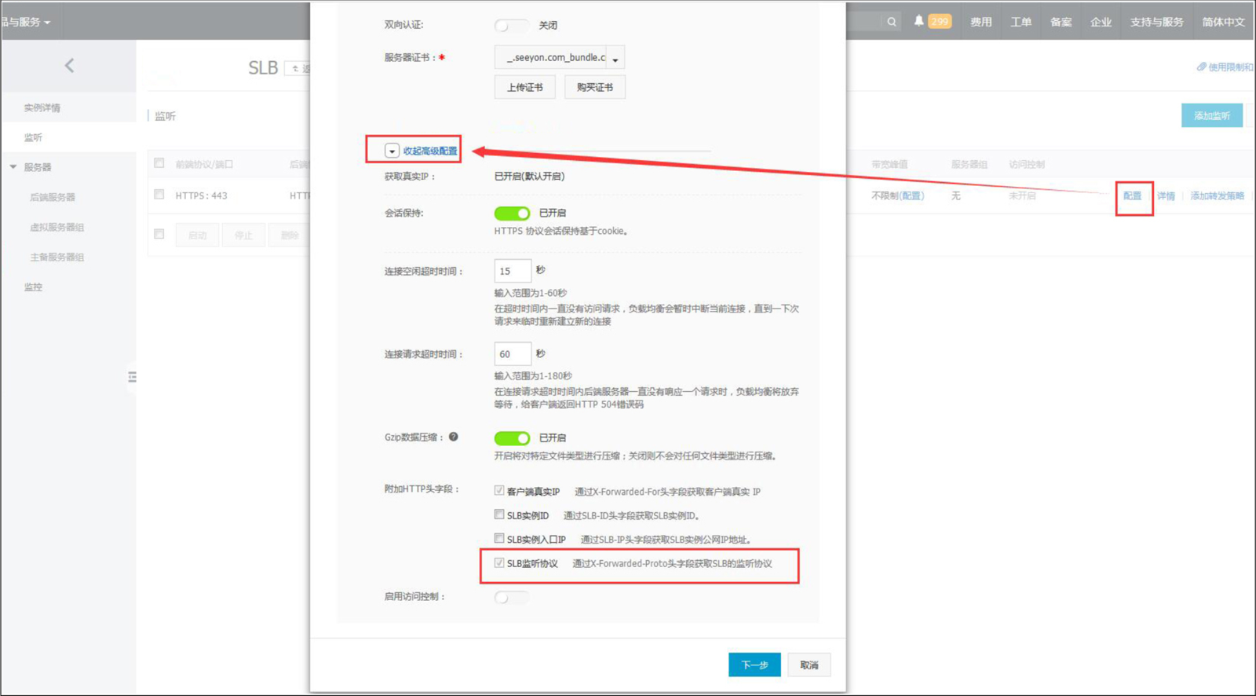Open the 支持与服务 menu
The height and width of the screenshot is (696, 1256).
(1157, 21)
